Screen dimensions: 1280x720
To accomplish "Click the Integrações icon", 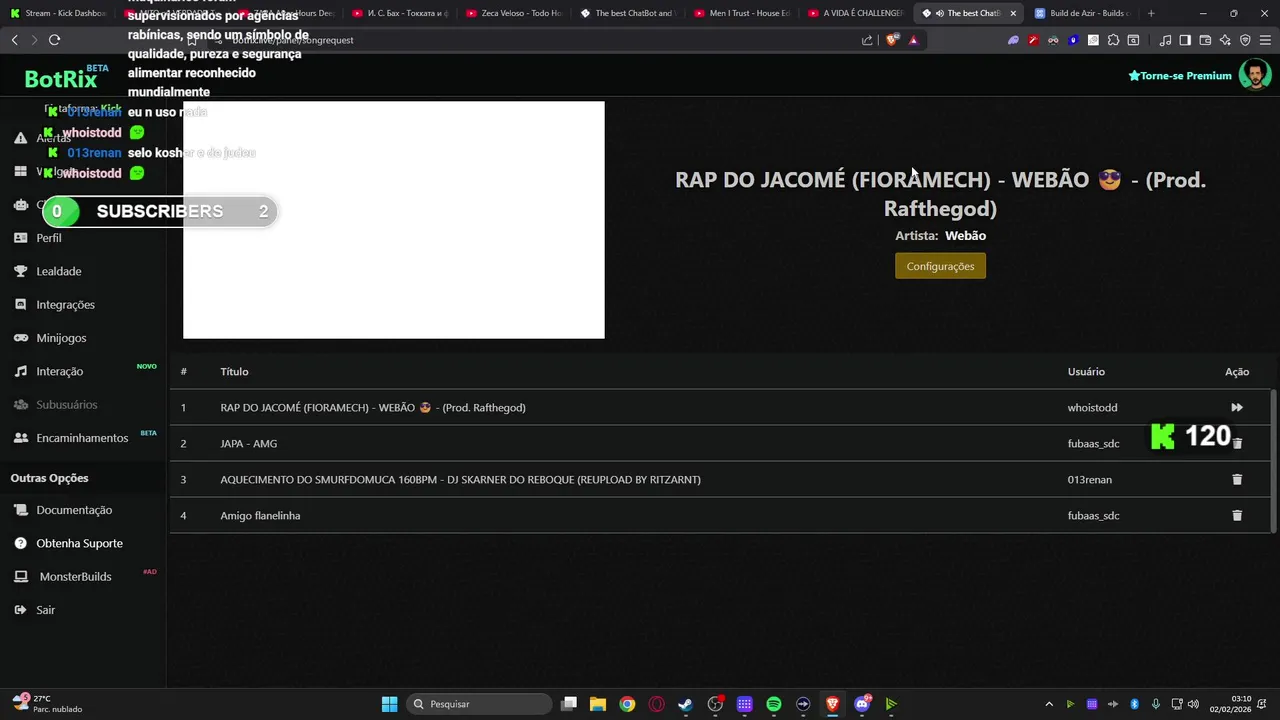I will pyautogui.click(x=20, y=304).
